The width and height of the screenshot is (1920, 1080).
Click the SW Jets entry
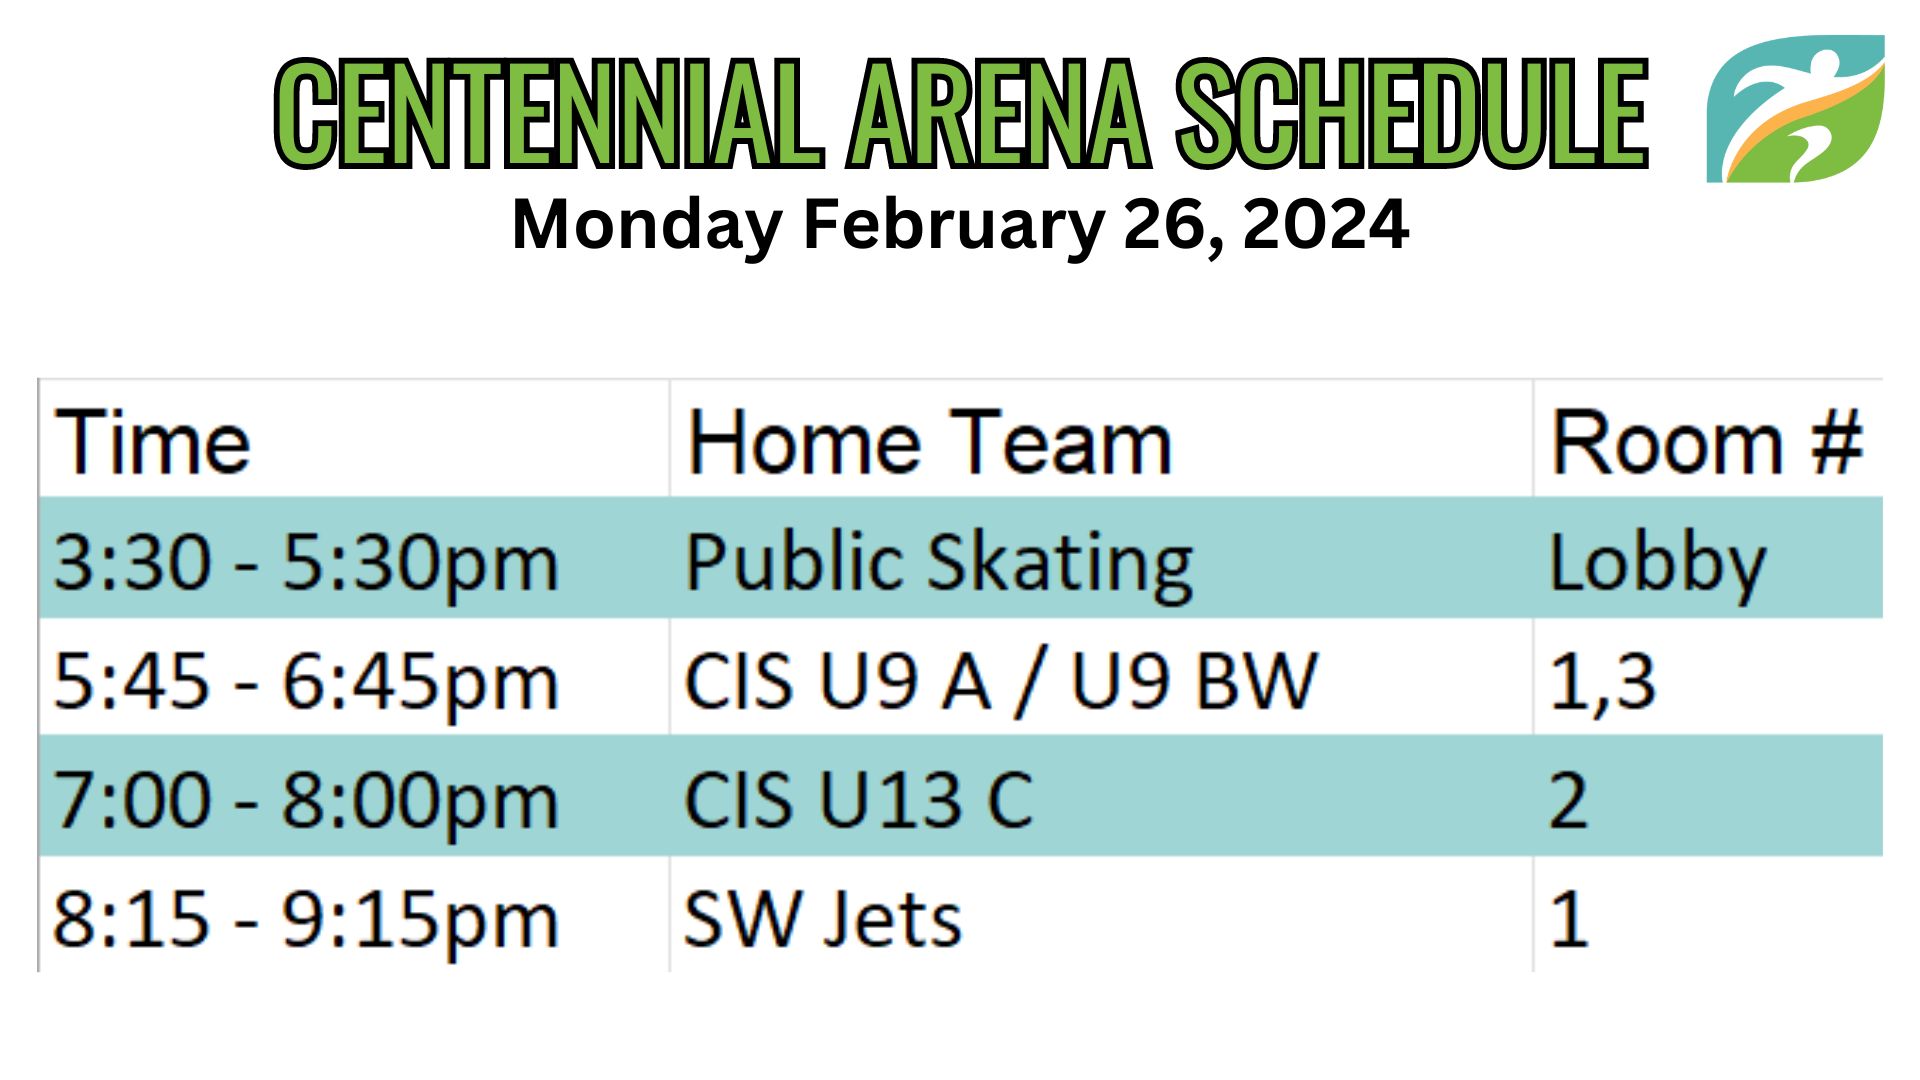click(822, 919)
